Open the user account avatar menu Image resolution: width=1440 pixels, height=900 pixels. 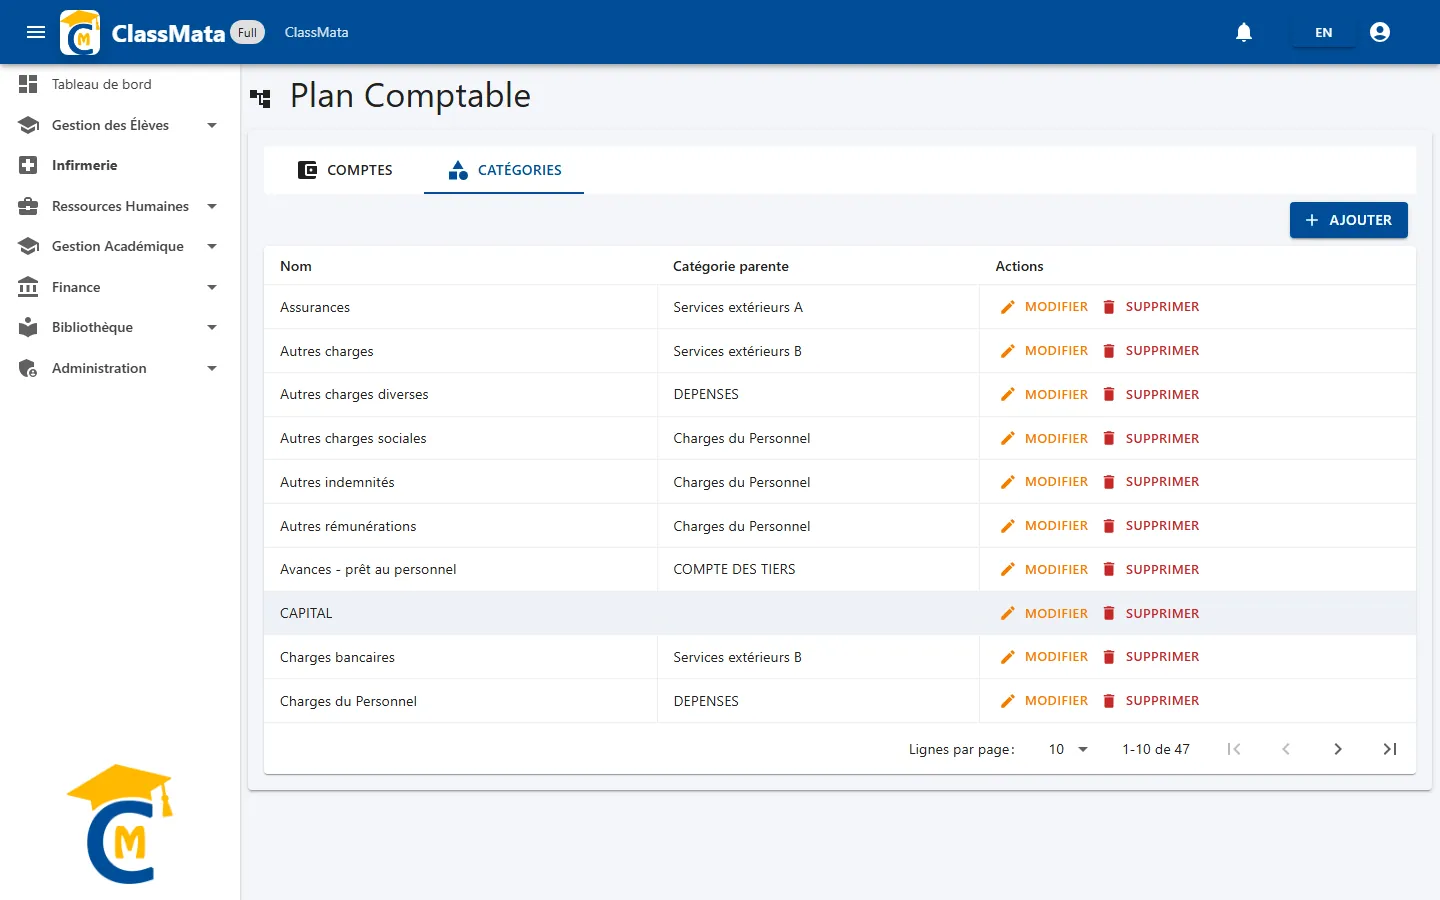coord(1380,32)
